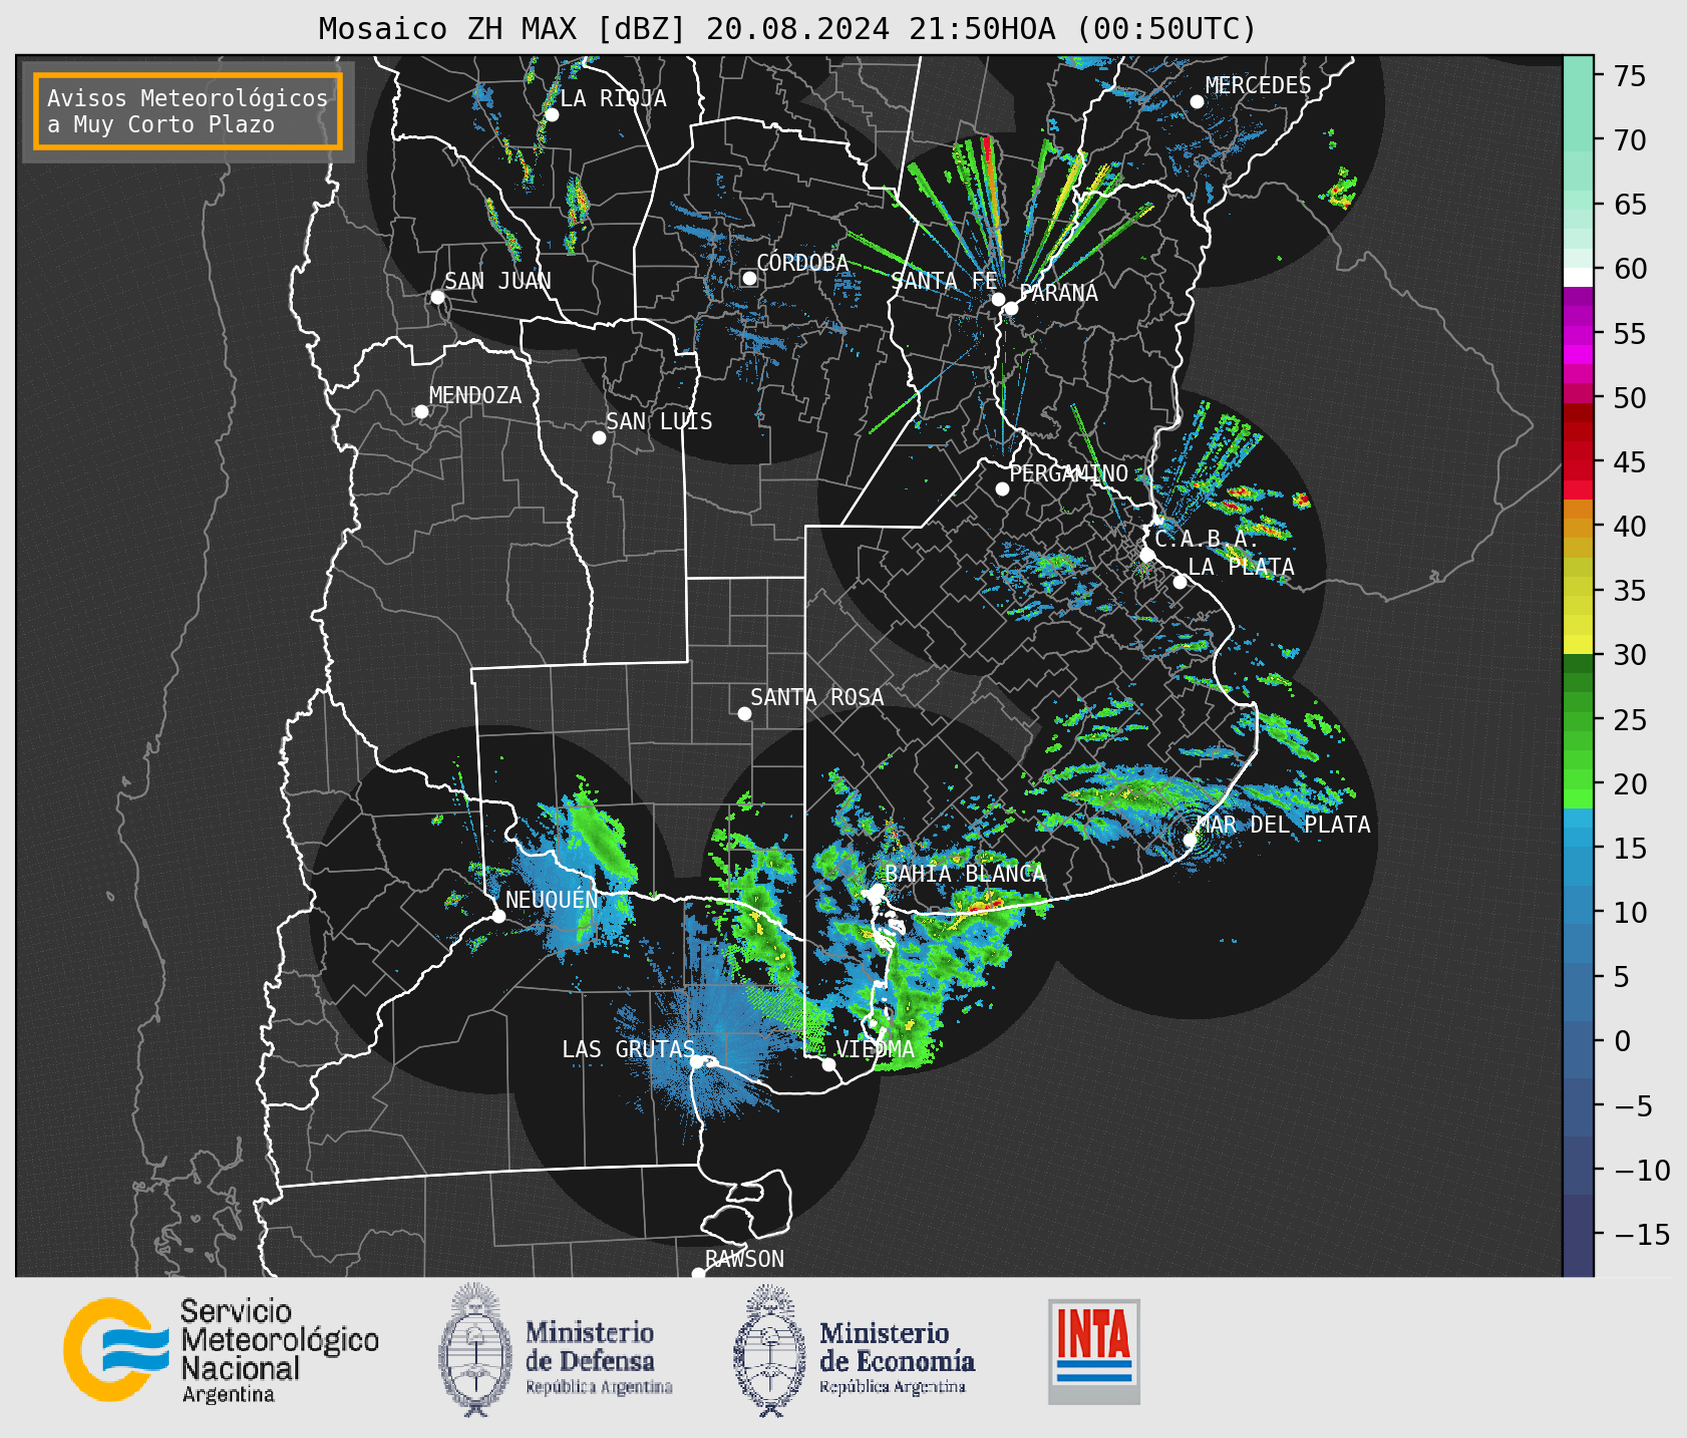Viewport: 1687px width, 1438px height.
Task: Click the LAS GRUTAS label text
Action: coord(628,1049)
